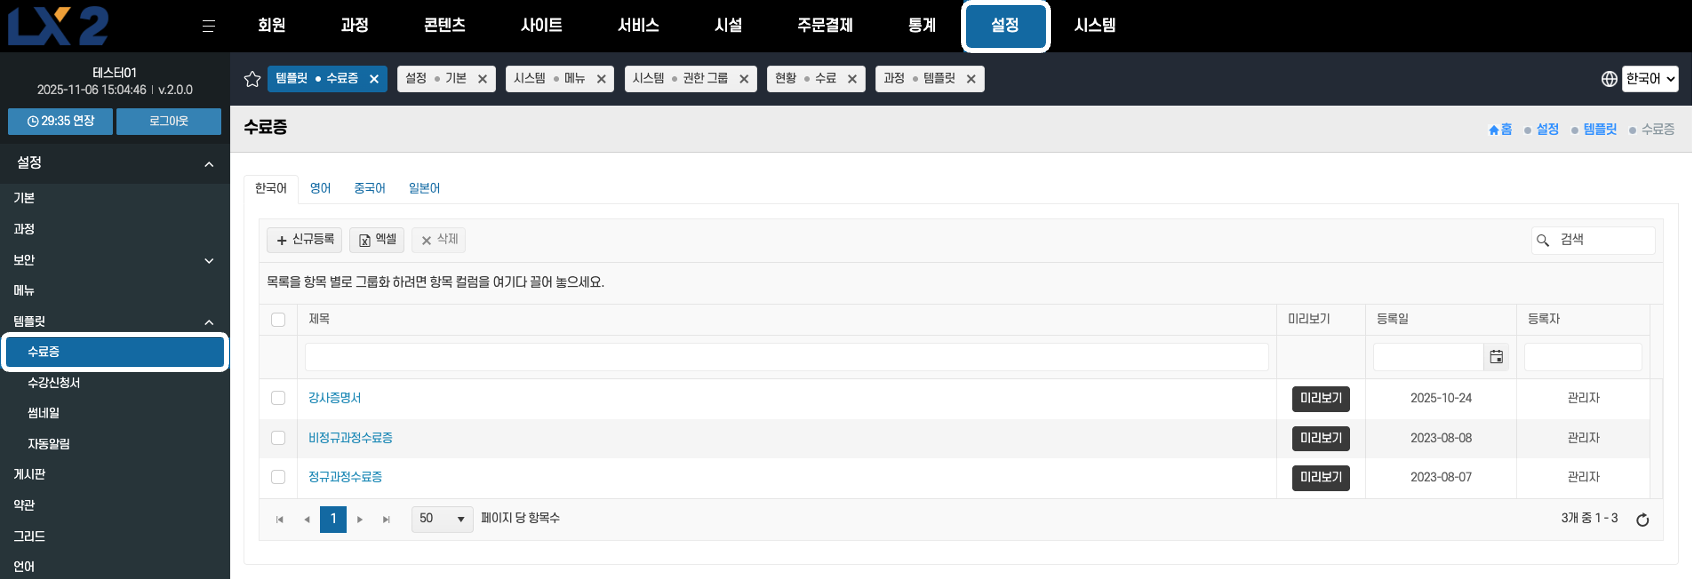Screen dimensions: 1692x579
Task: Open the items per page dropdown
Action: (442, 519)
